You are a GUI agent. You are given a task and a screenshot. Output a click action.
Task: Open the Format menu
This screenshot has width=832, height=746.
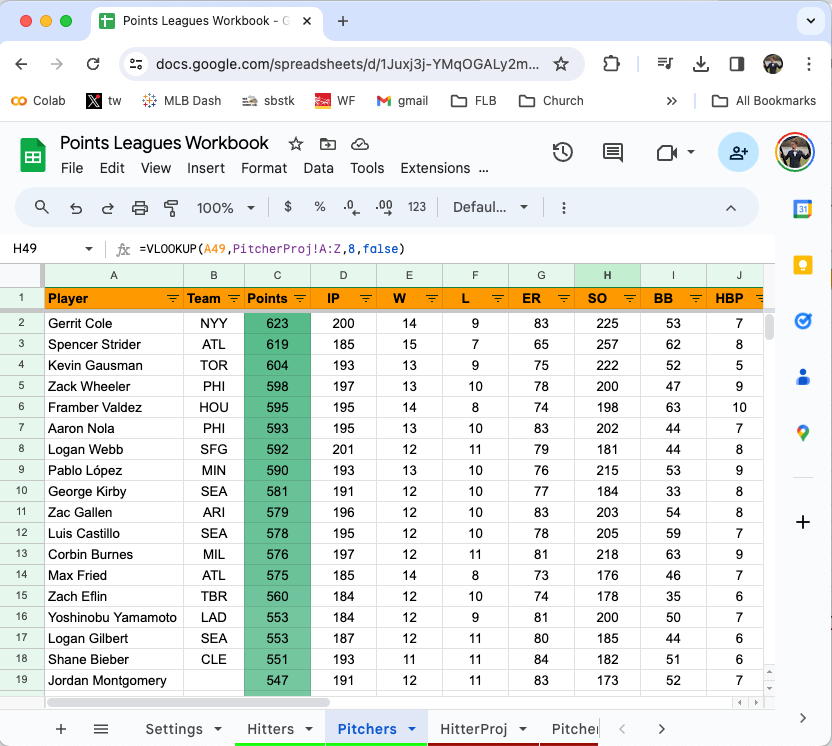(x=264, y=168)
